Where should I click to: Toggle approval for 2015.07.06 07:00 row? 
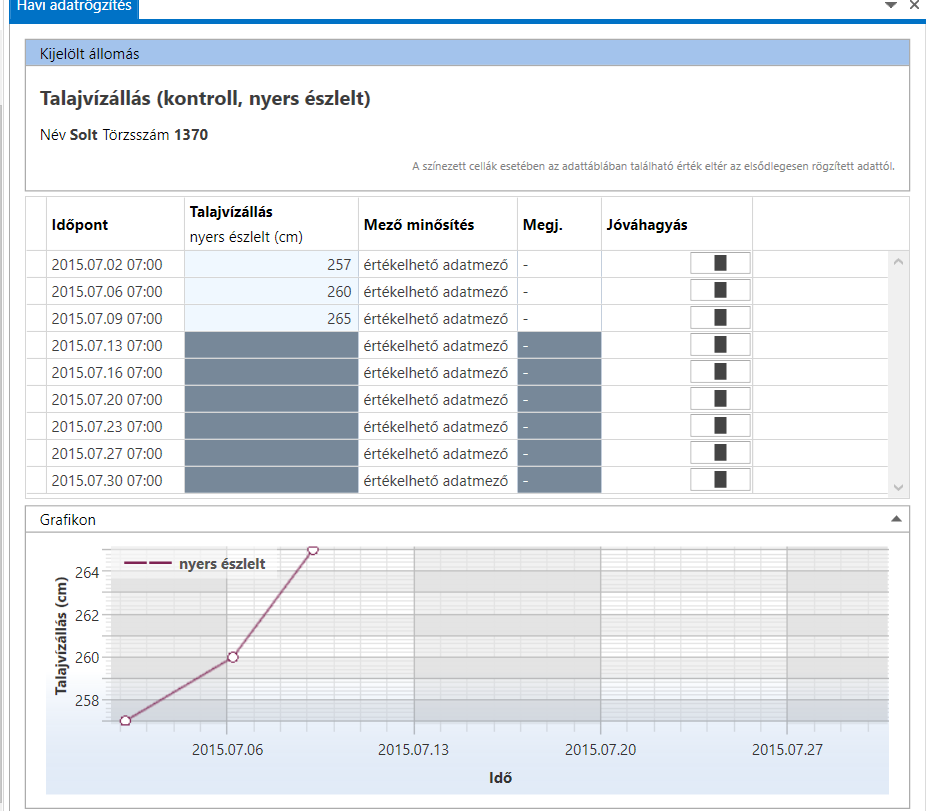(720, 291)
